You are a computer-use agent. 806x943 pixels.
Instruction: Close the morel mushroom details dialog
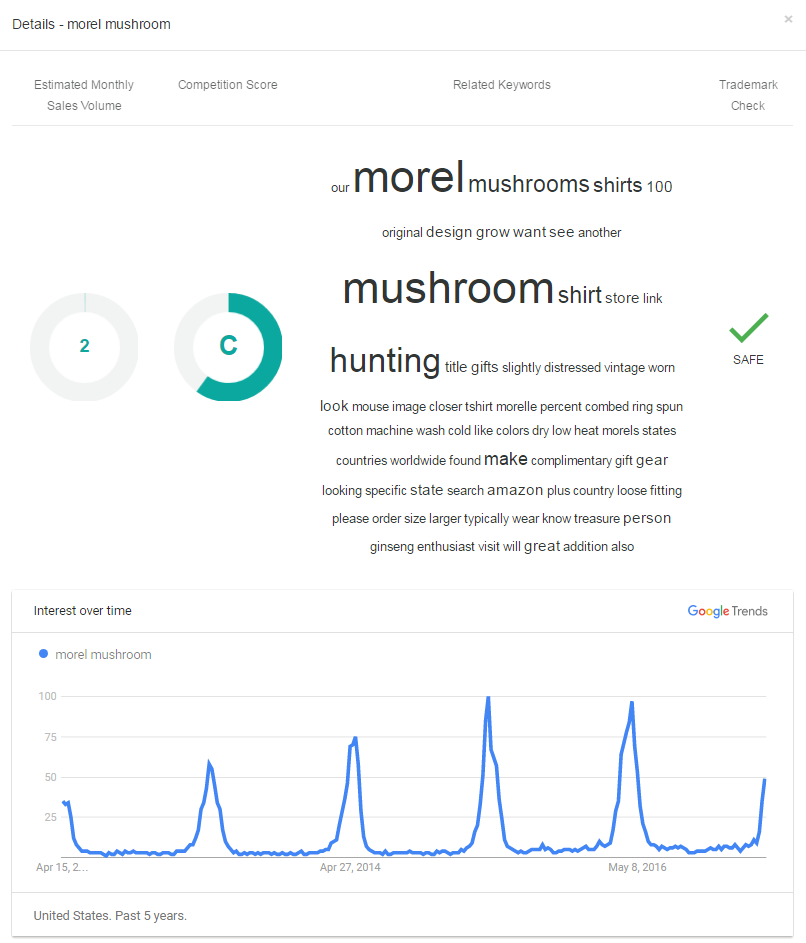(788, 19)
